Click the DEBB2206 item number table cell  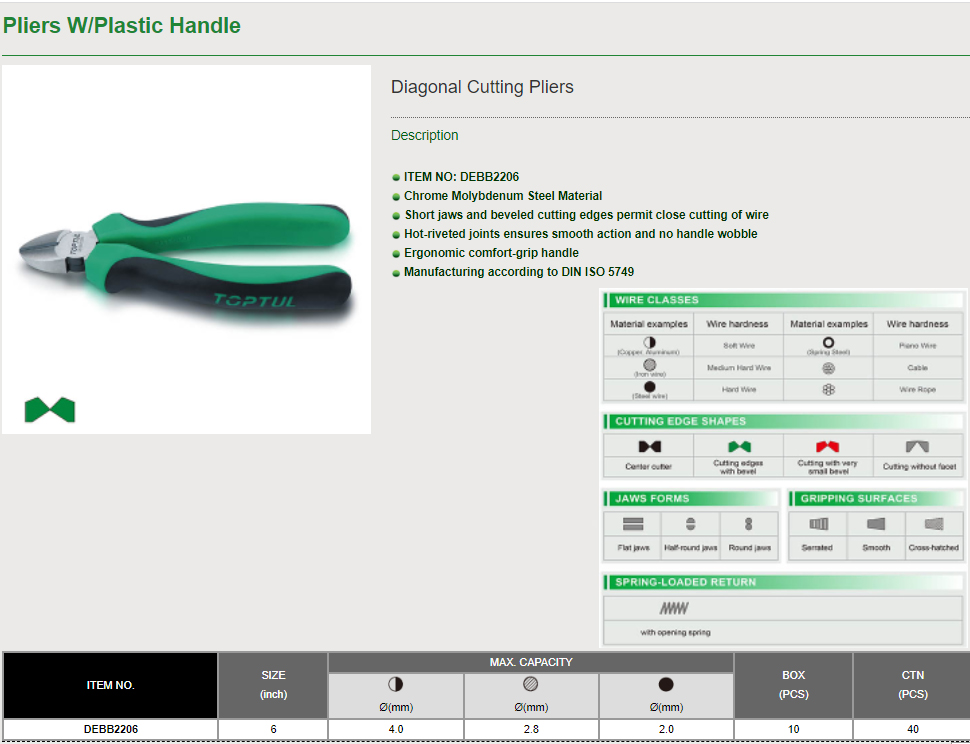pyautogui.click(x=110, y=729)
